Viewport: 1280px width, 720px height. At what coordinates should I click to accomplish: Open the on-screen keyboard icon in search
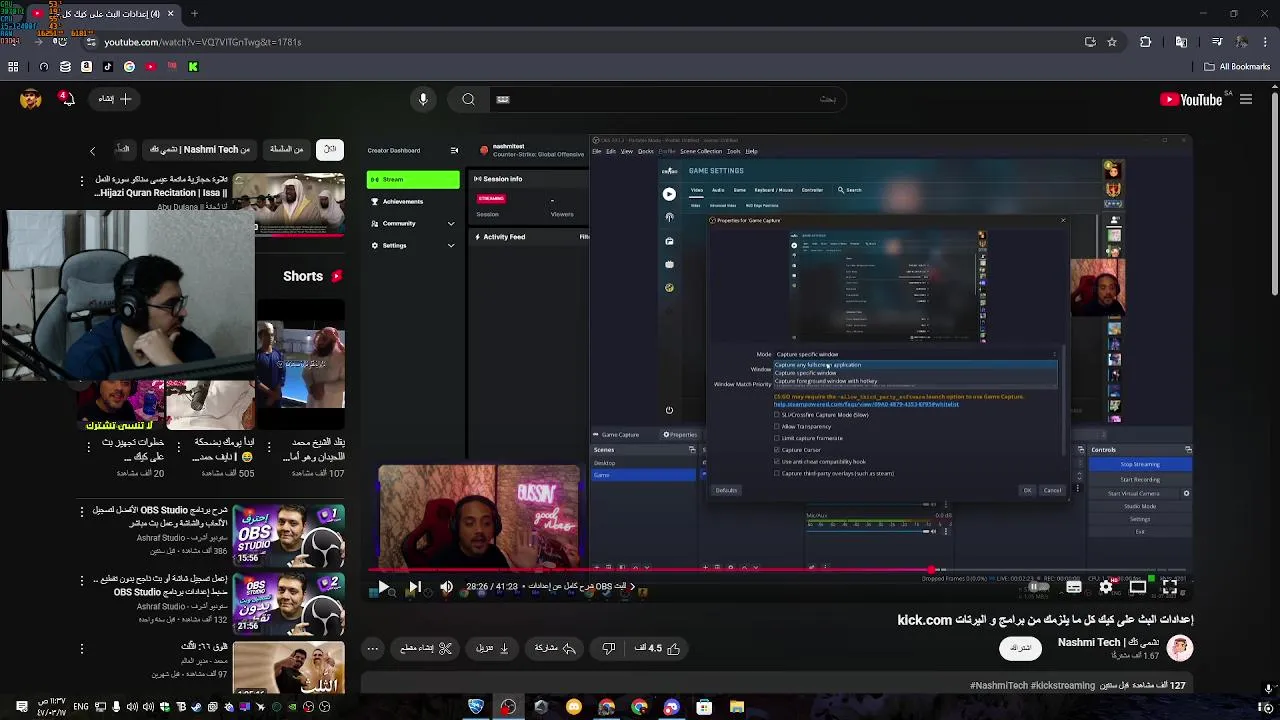point(503,99)
